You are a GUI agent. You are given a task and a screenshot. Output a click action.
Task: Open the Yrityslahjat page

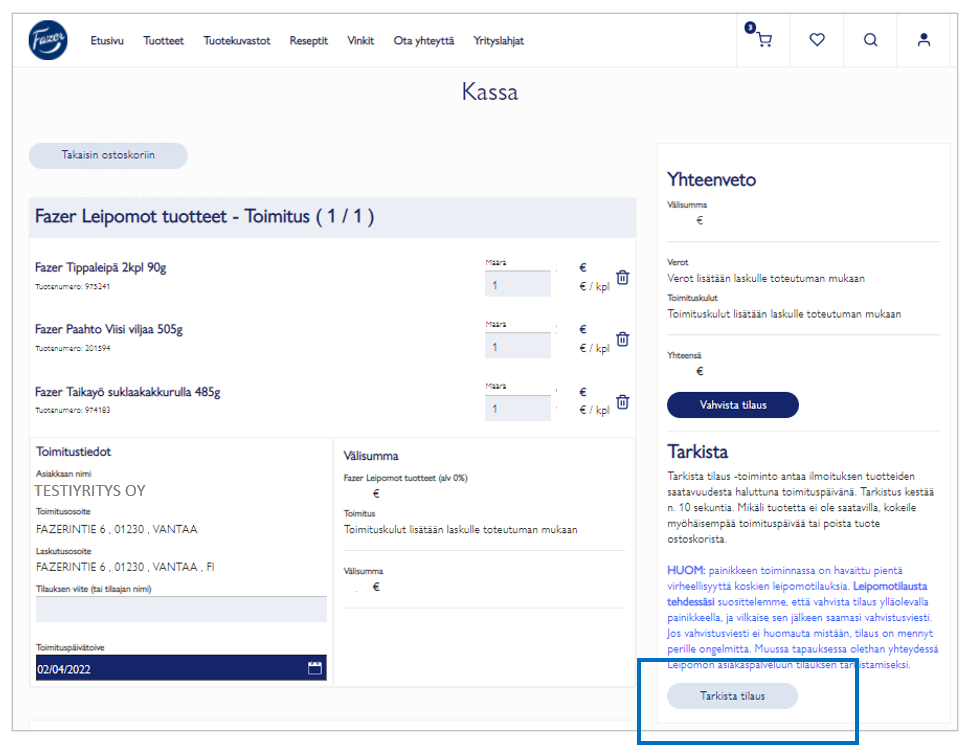click(x=498, y=41)
